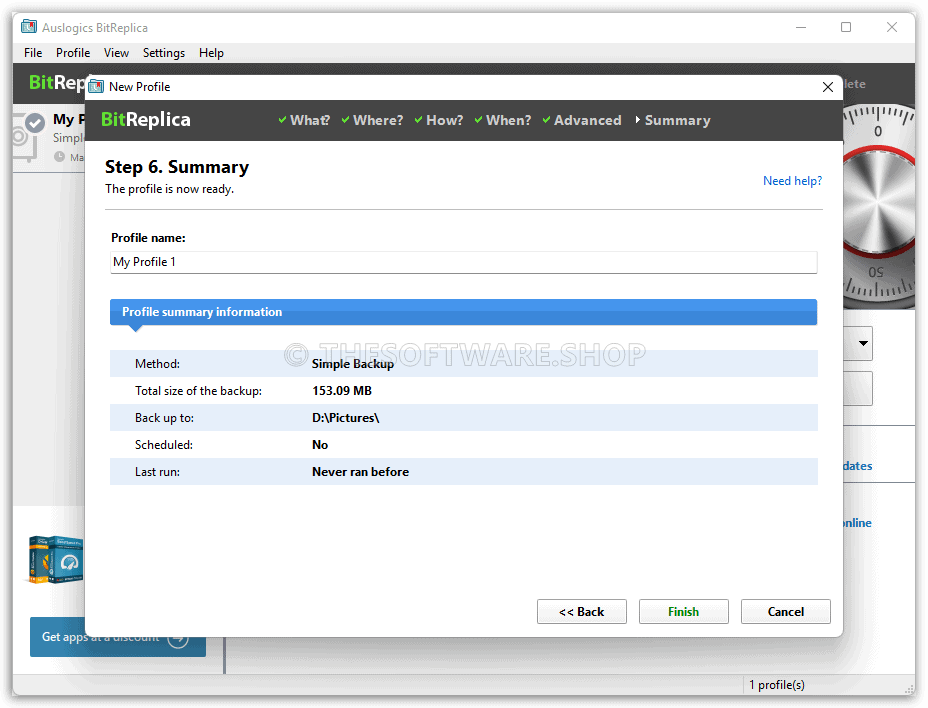Viewport: 928px width, 708px height.
Task: Click the checkmark icon on My Profile in main window
Action: pyautogui.click(x=36, y=123)
